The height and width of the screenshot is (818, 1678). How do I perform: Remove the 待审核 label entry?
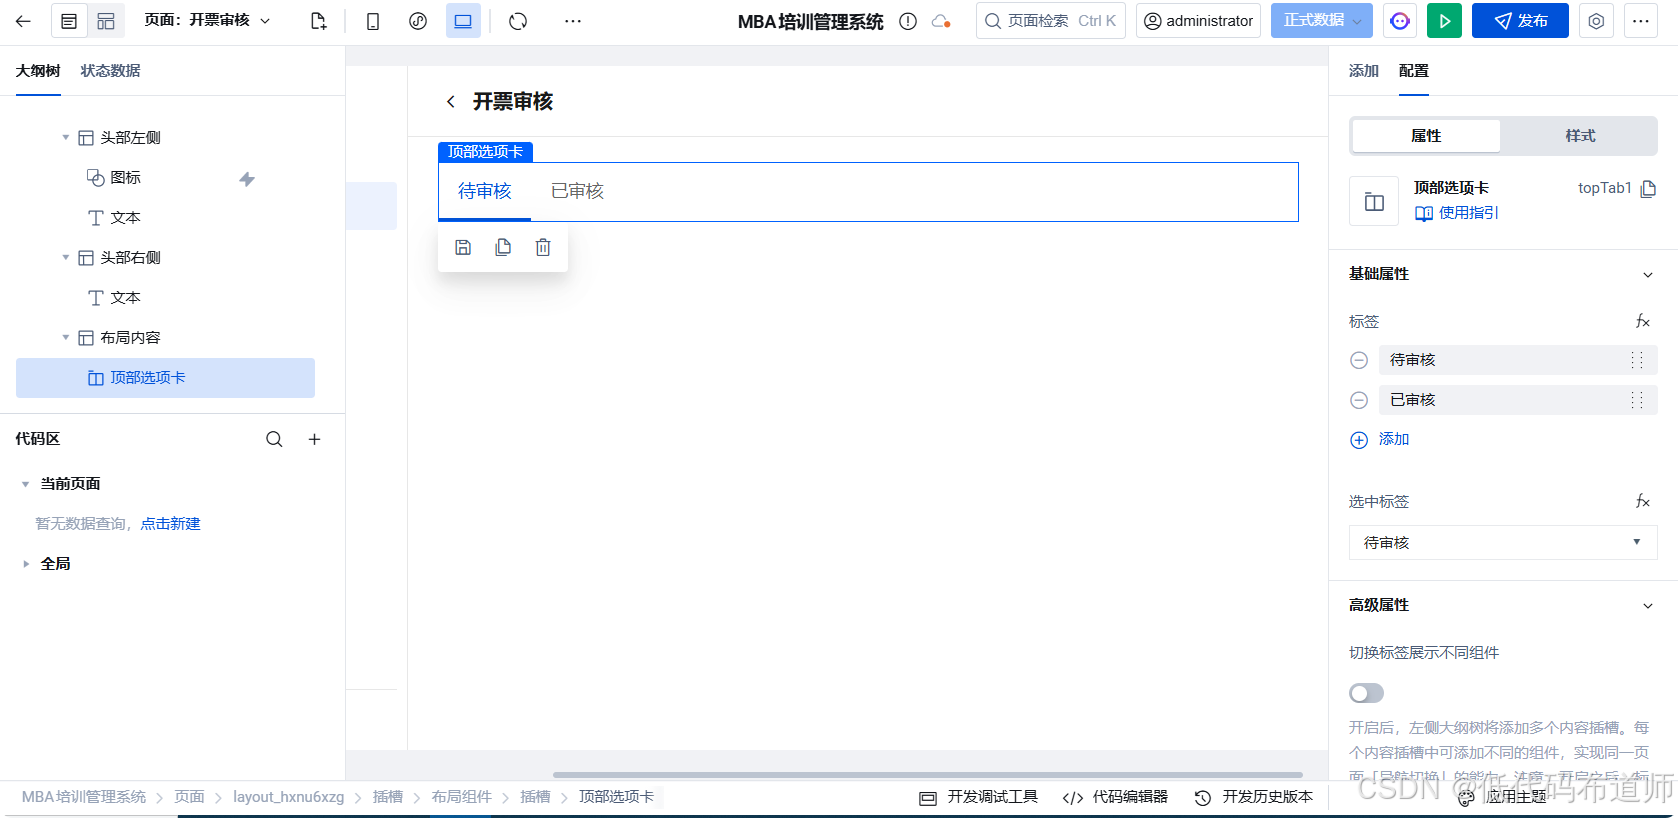[x=1359, y=360]
